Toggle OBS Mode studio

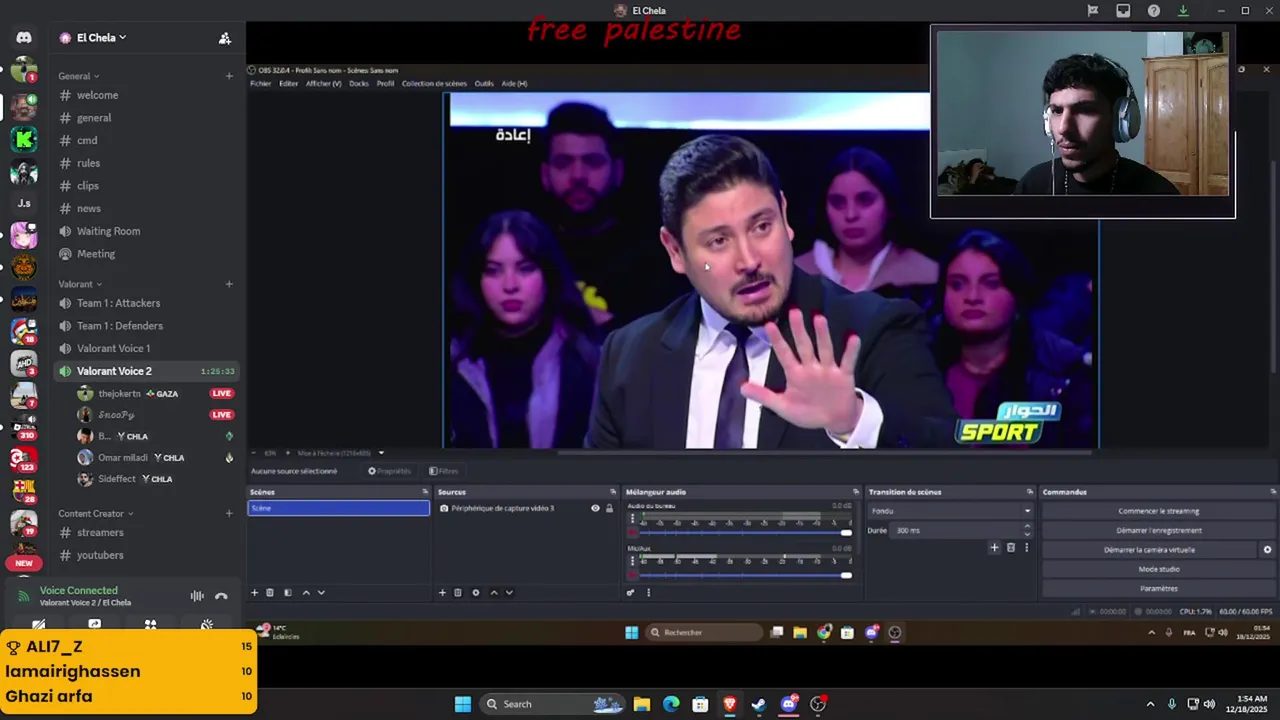[x=1158, y=569]
